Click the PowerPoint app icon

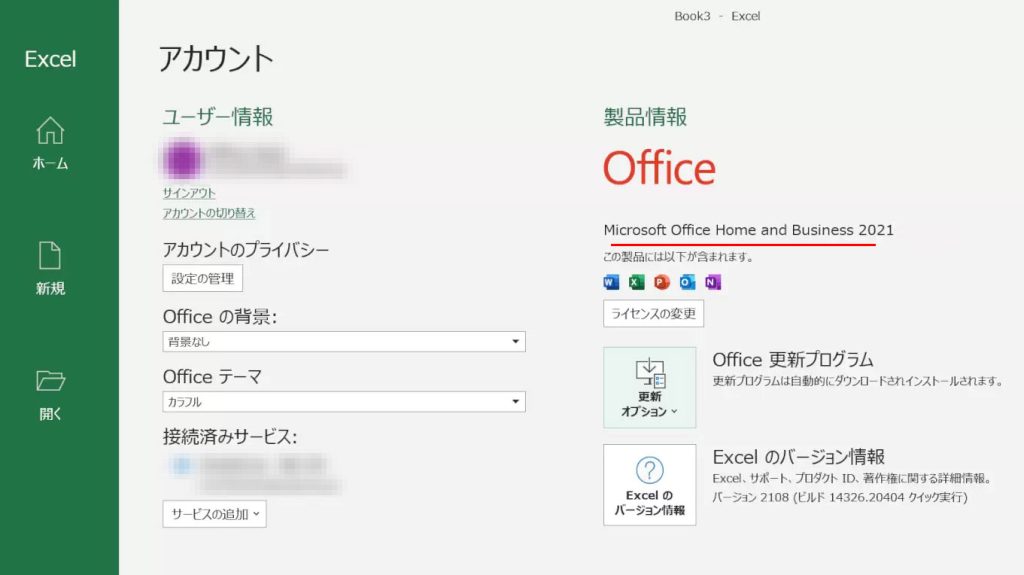tap(662, 283)
